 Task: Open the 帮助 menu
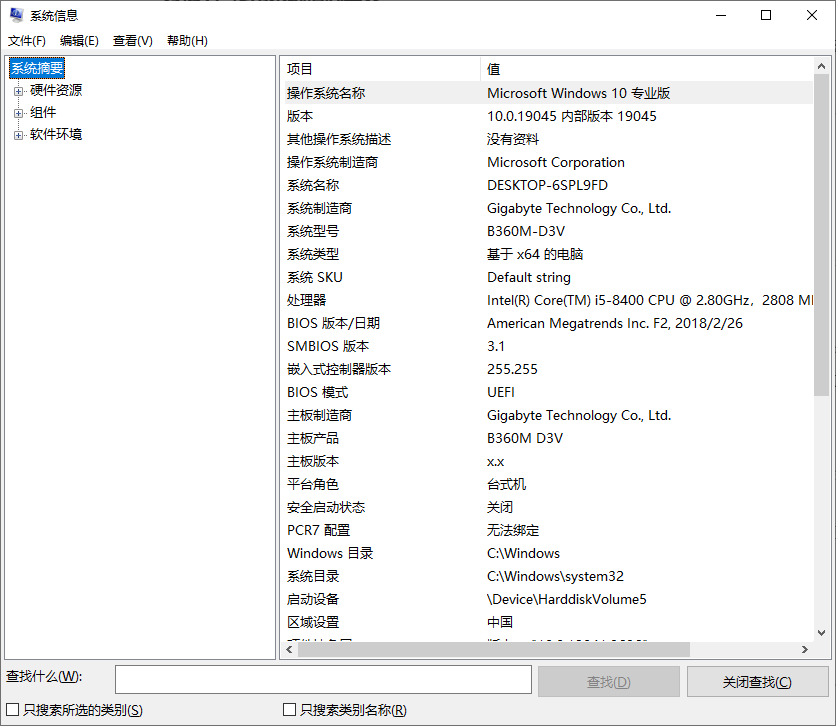tap(184, 40)
